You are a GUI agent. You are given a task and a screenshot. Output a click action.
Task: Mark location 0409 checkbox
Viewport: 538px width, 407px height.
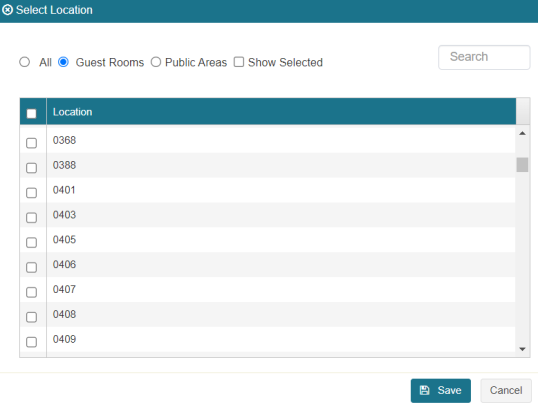coord(32,342)
